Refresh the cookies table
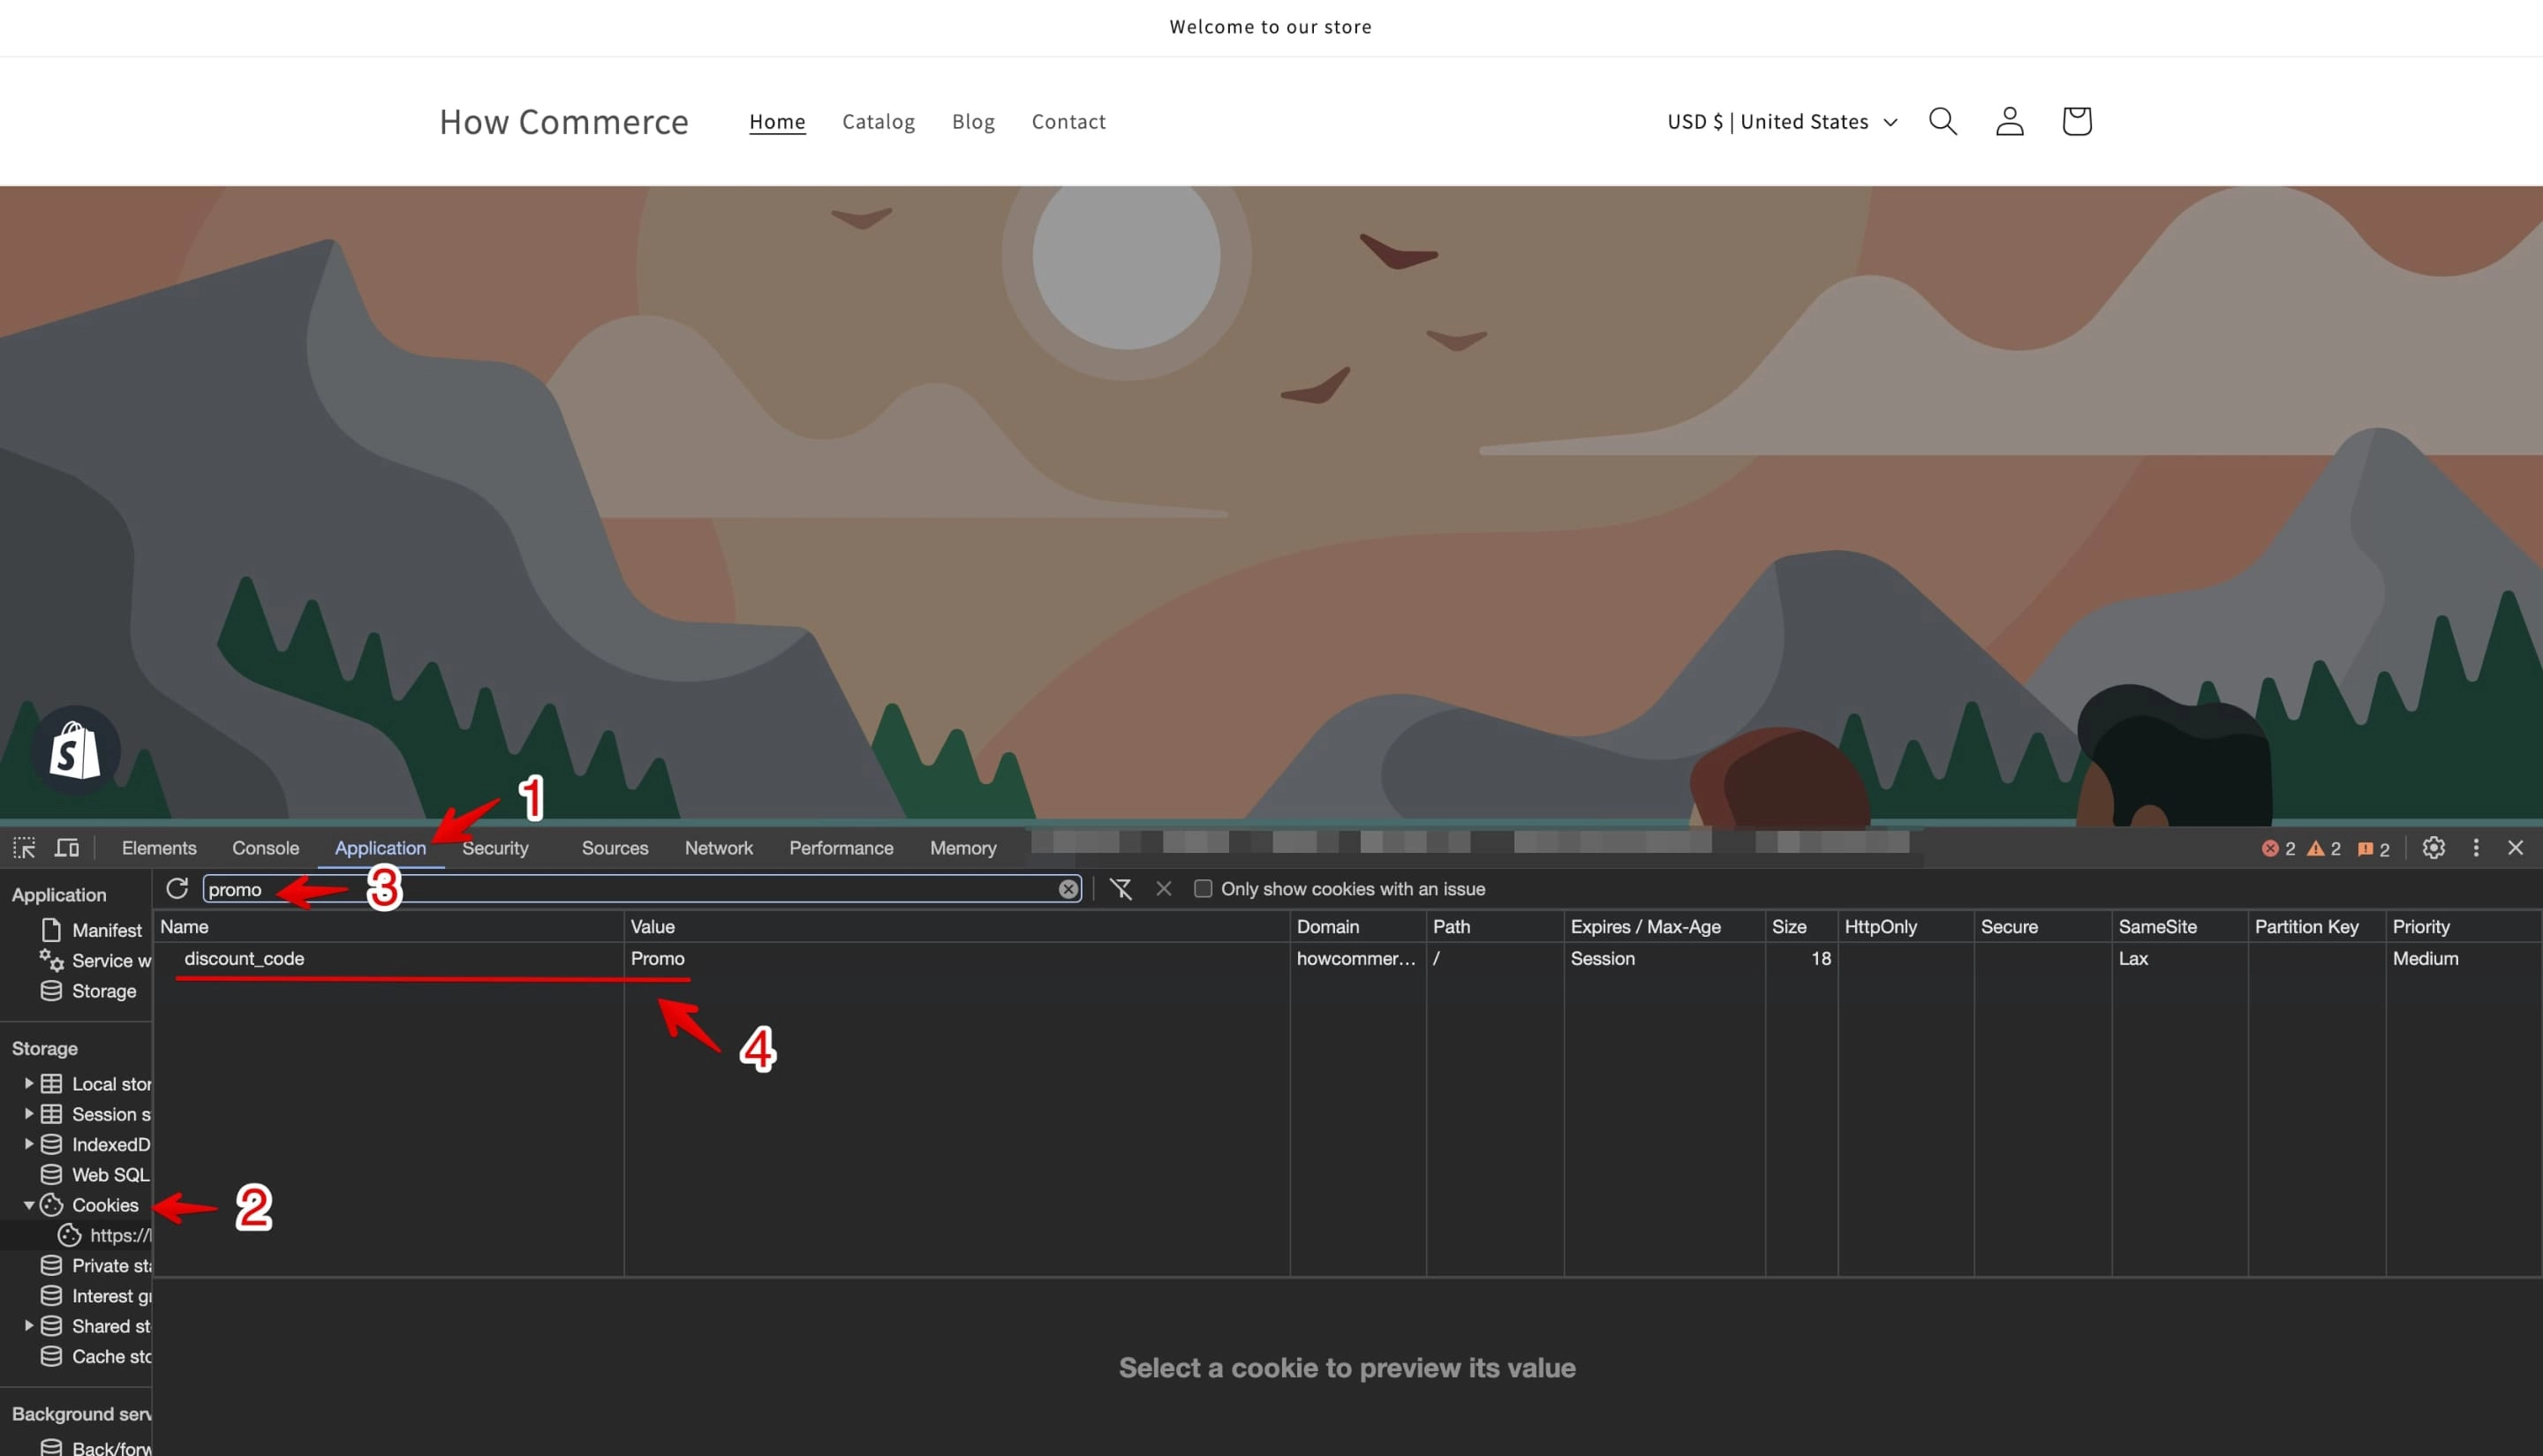 click(177, 888)
